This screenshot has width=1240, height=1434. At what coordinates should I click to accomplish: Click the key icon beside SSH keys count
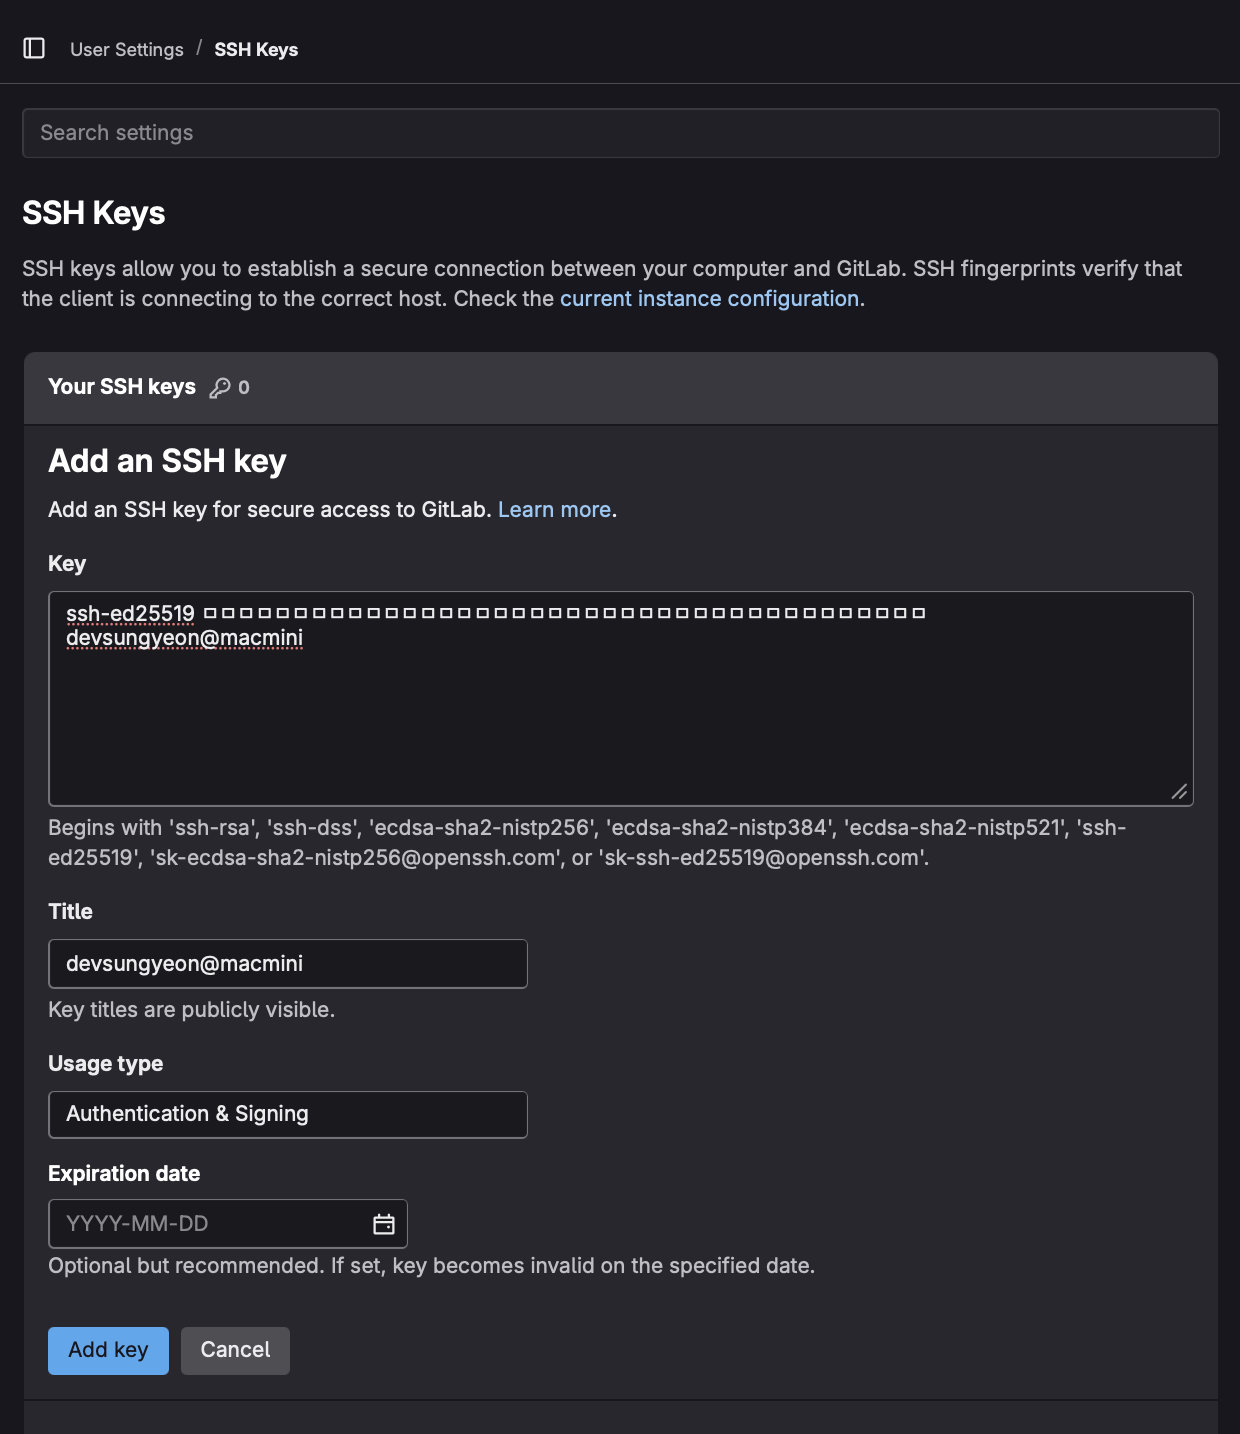point(220,388)
